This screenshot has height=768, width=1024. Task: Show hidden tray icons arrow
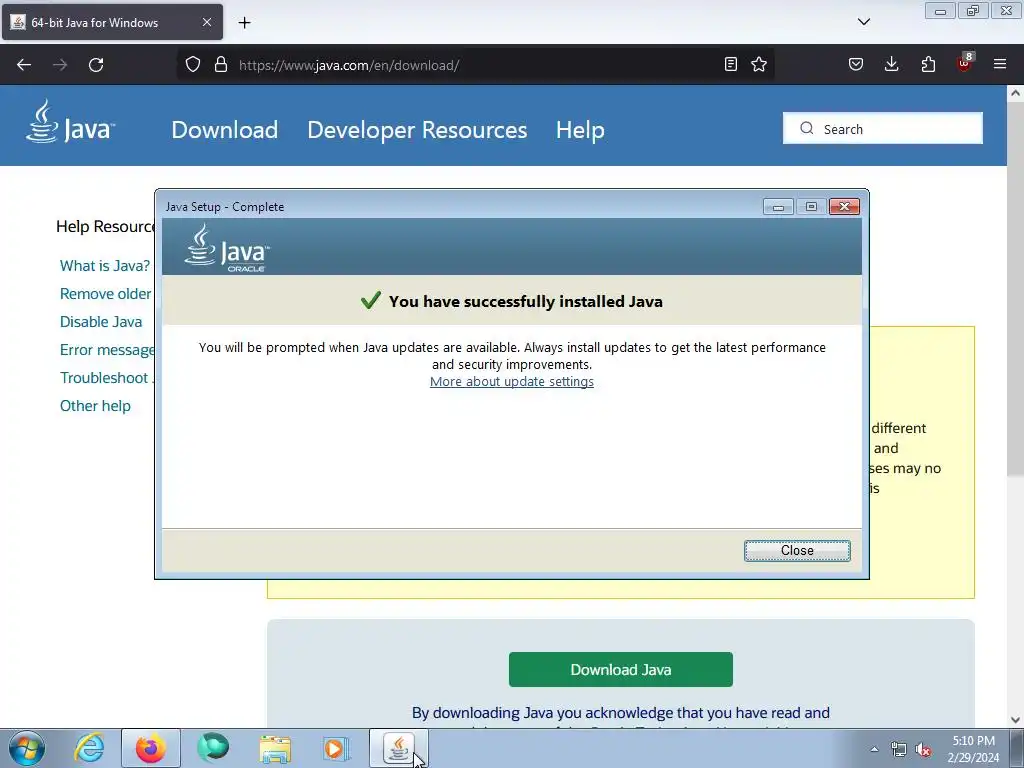[874, 749]
